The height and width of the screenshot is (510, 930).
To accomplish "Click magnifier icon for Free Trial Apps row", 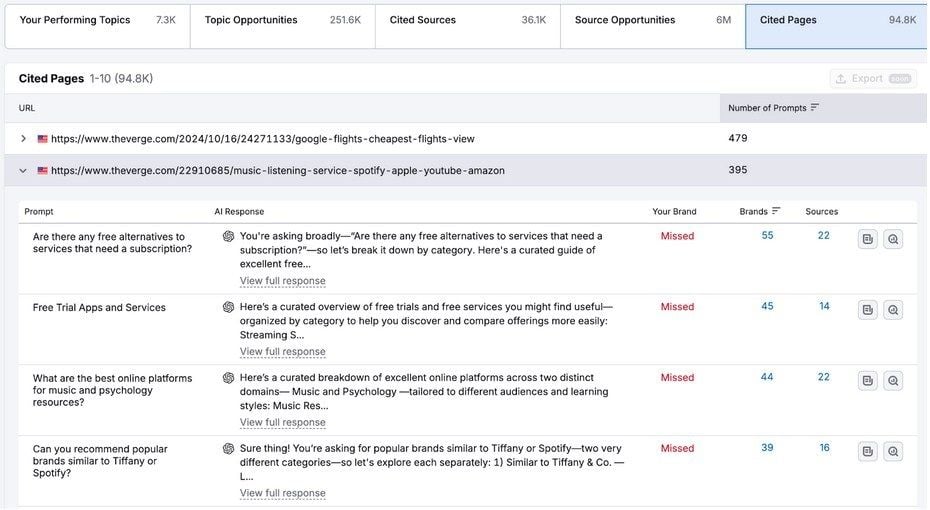I will 893,310.
